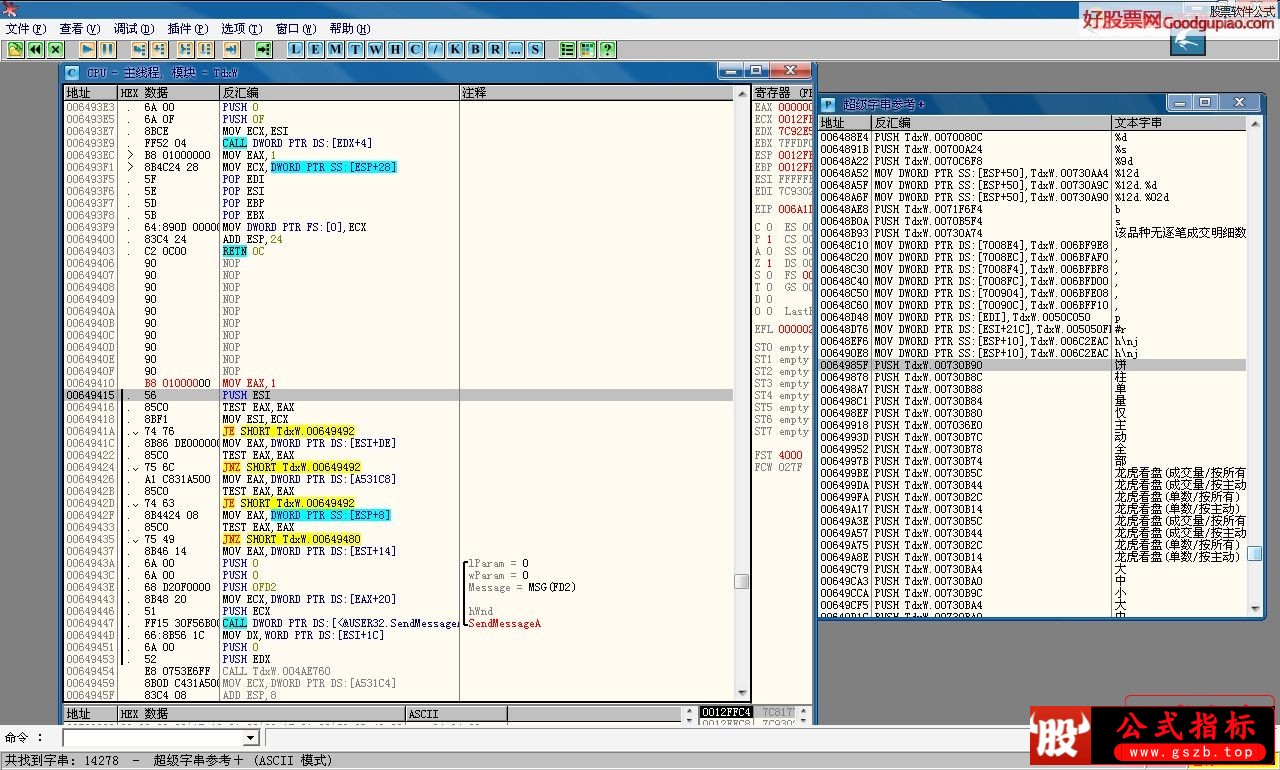Image resolution: width=1280 pixels, height=770 pixels.
Task: Click the 命令 command input field
Action: (x=153, y=738)
